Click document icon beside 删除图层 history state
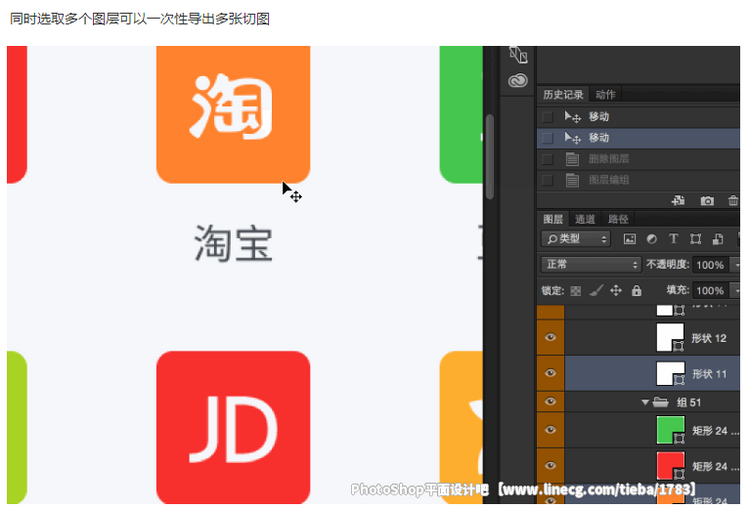Viewport: 750px width, 508px height. coord(572,159)
